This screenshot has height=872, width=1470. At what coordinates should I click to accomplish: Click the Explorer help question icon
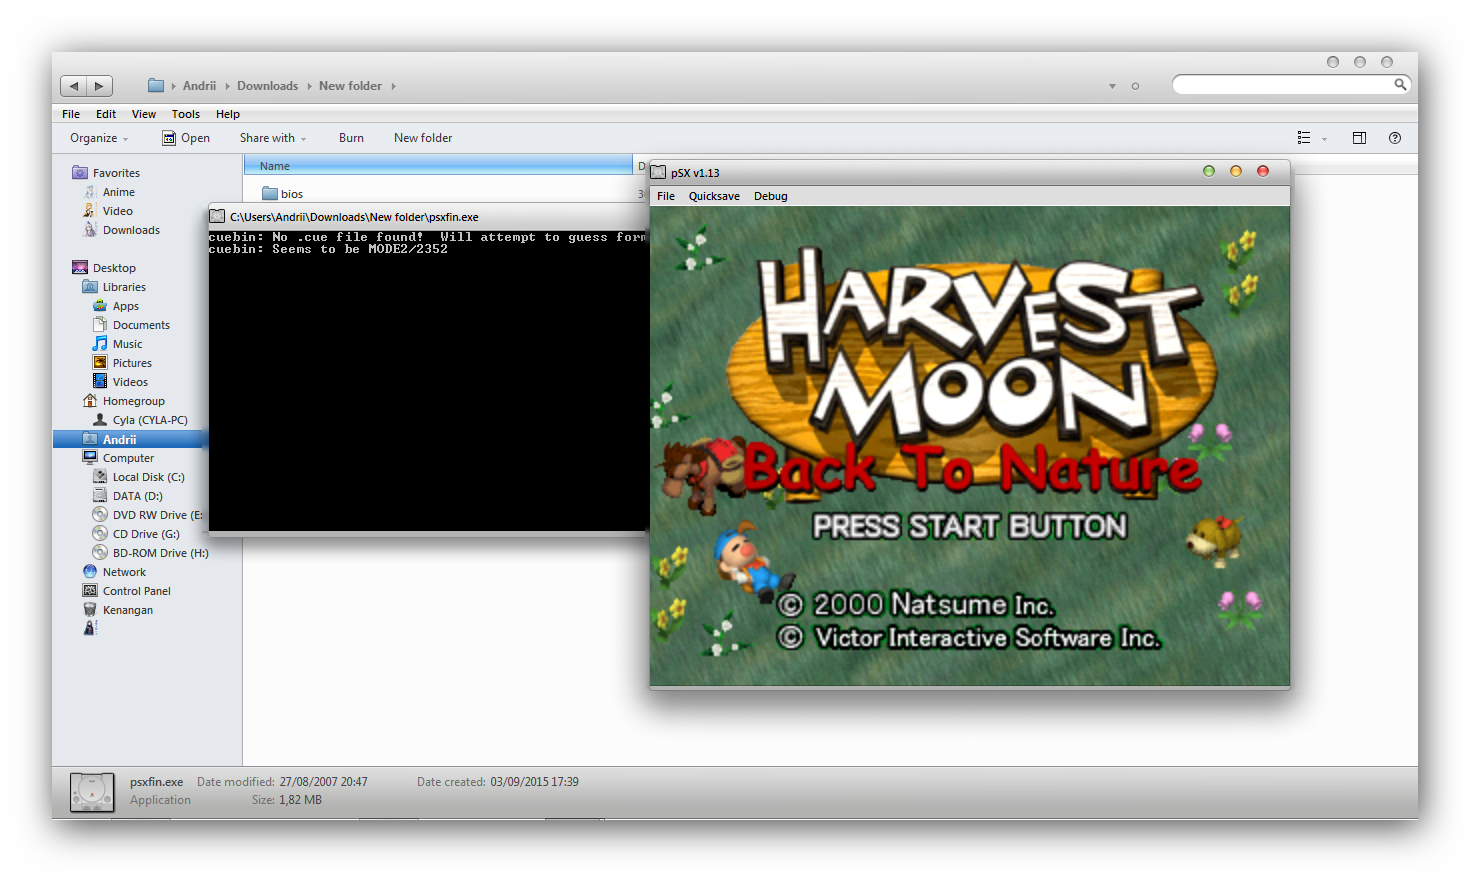click(x=1395, y=138)
